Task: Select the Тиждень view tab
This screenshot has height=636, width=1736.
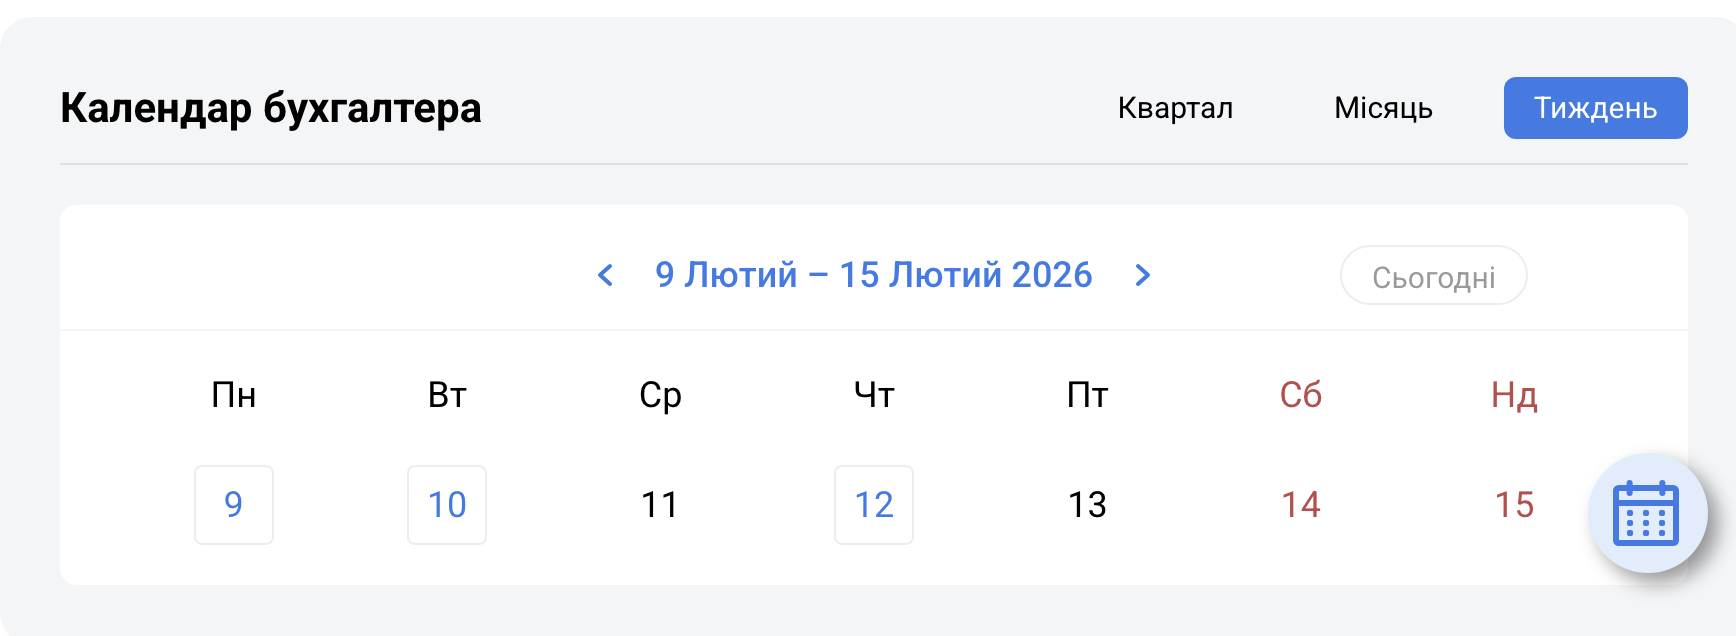Action: (1595, 108)
